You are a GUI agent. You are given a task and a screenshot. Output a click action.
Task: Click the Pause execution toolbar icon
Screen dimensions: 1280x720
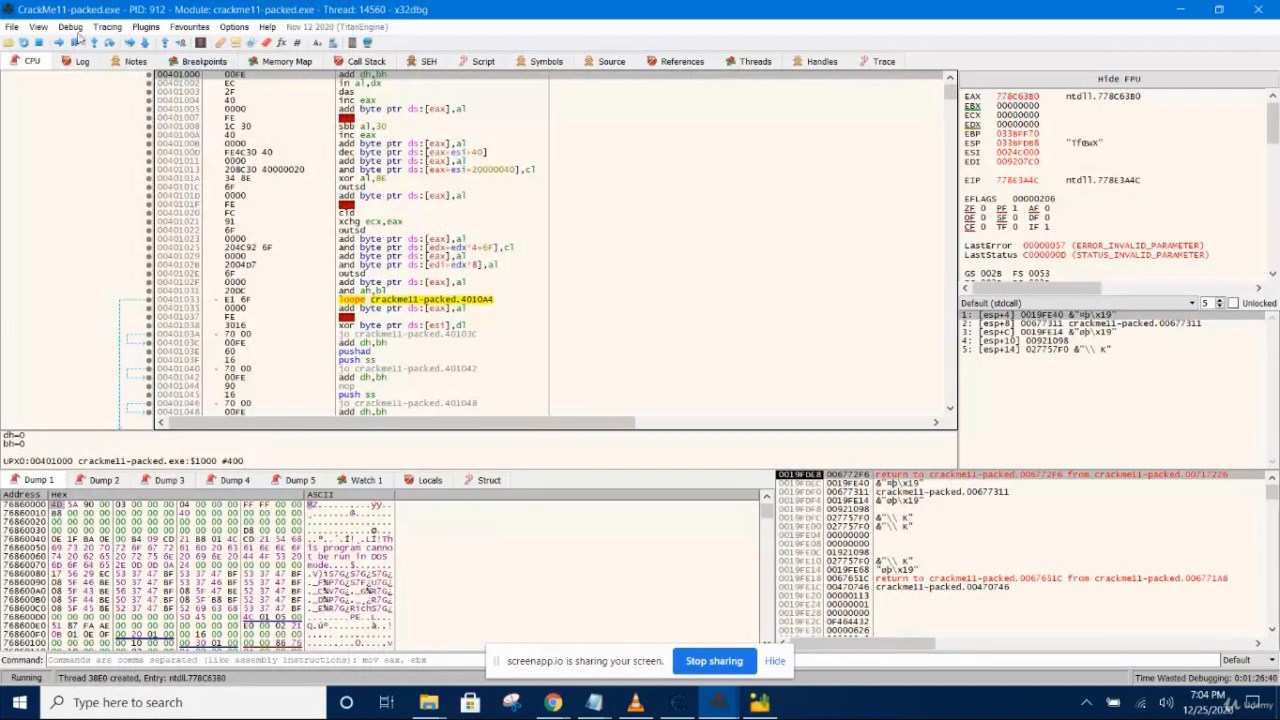click(x=72, y=43)
